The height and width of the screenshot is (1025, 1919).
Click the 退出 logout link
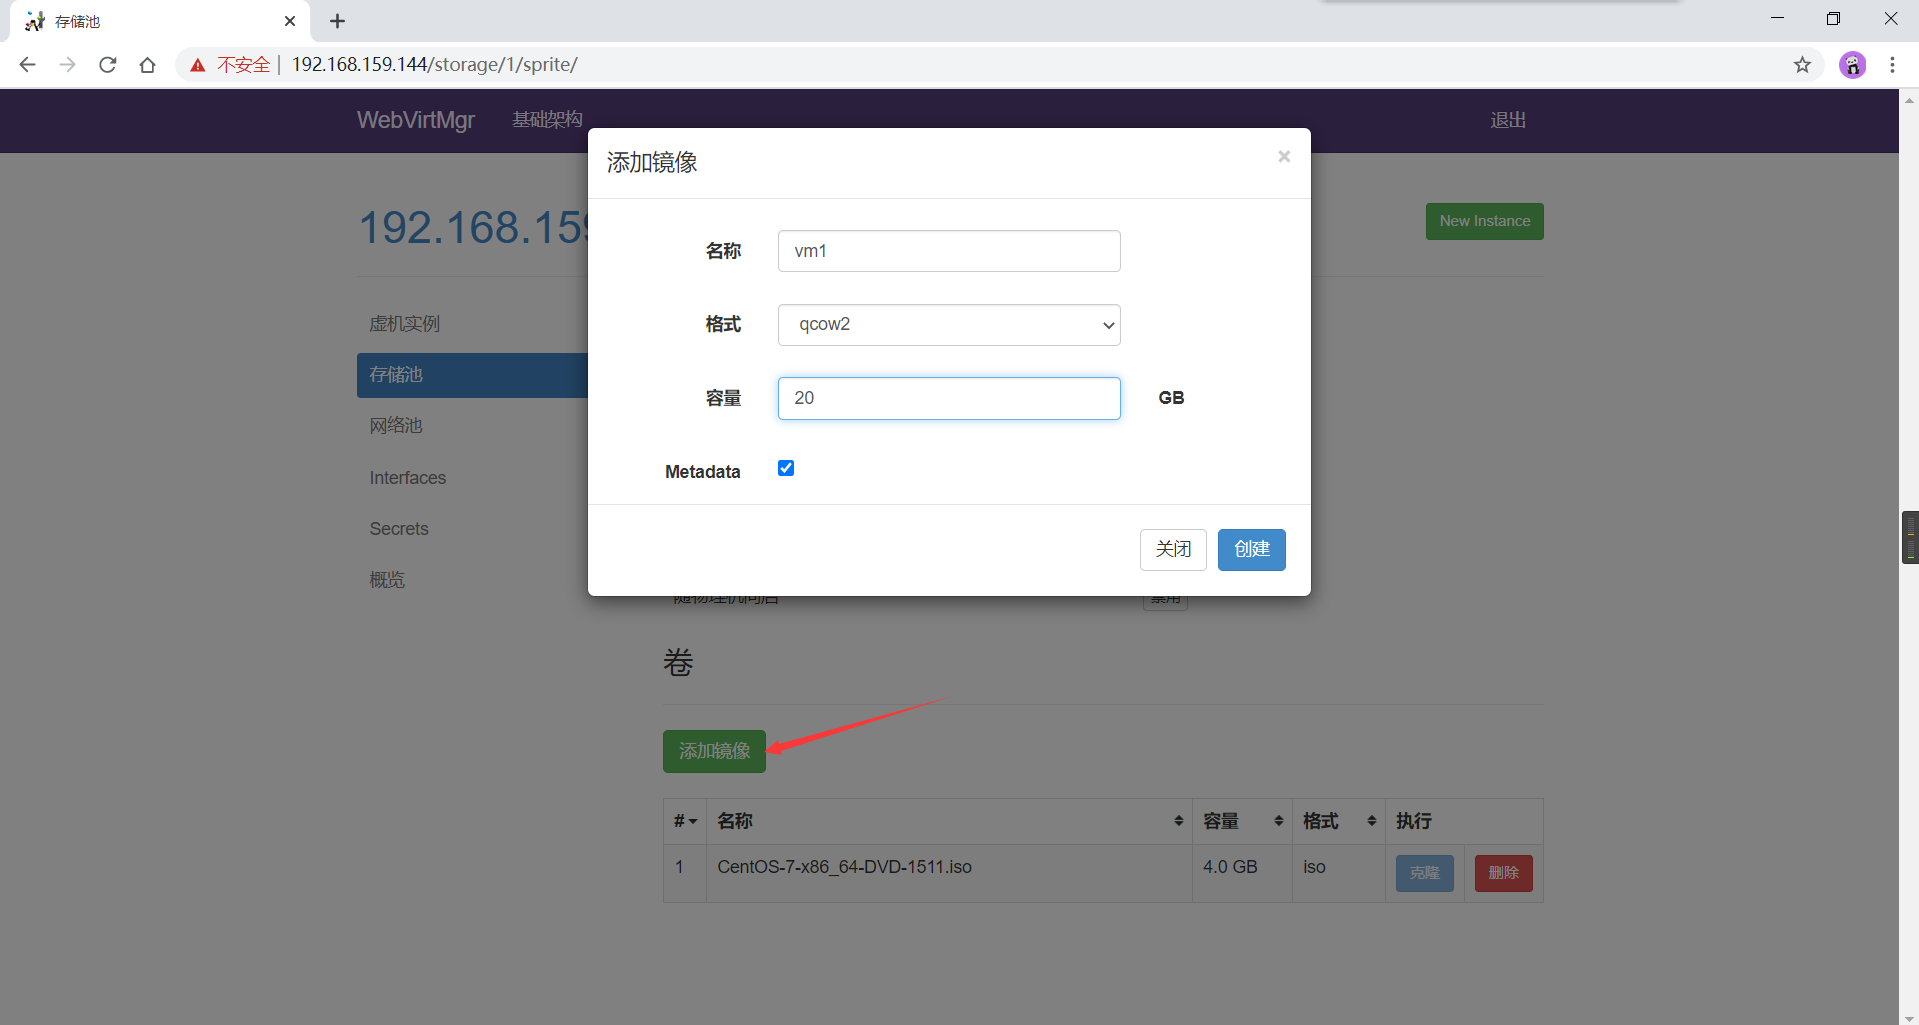click(x=1508, y=120)
